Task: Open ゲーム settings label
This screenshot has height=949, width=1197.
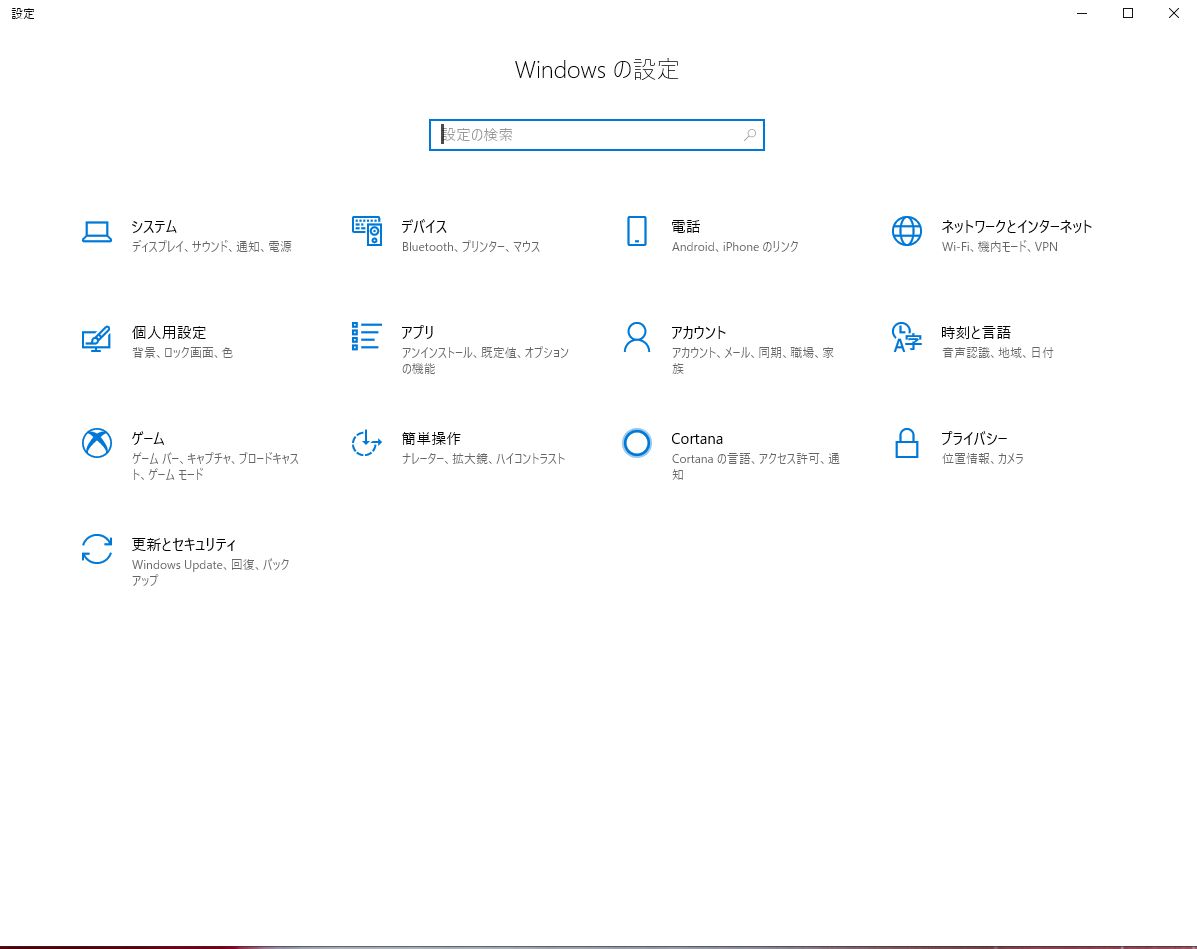Action: pyautogui.click(x=148, y=439)
